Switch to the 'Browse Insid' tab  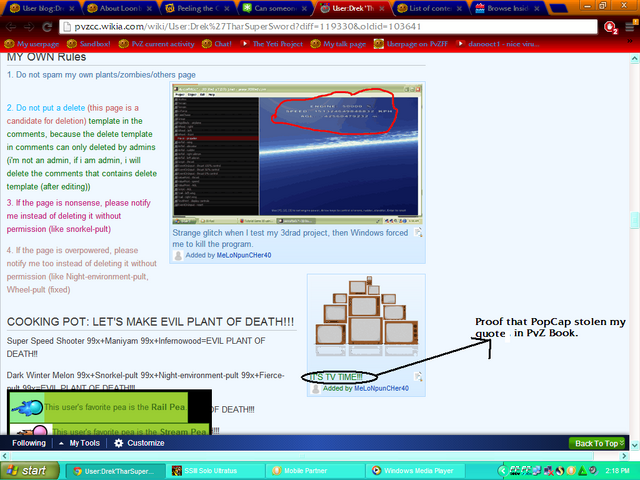[507, 8]
